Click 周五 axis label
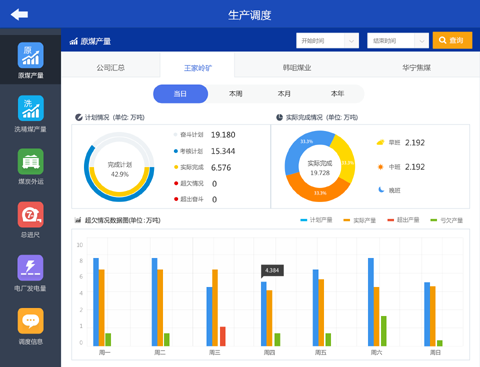Viewport: 480px width, 367px height. point(321,352)
